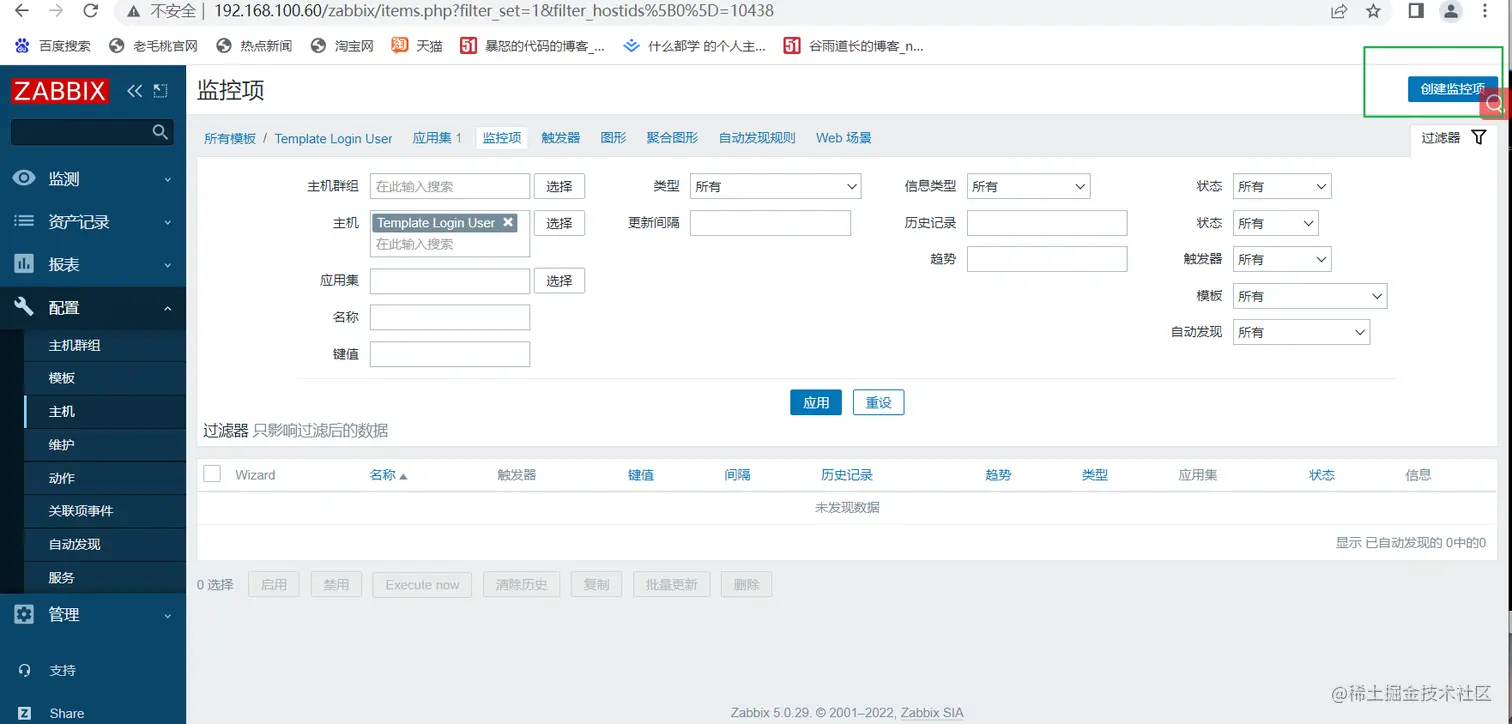The width and height of the screenshot is (1512, 724).
Task: Open the 信息类型 dropdown
Action: point(1028,186)
